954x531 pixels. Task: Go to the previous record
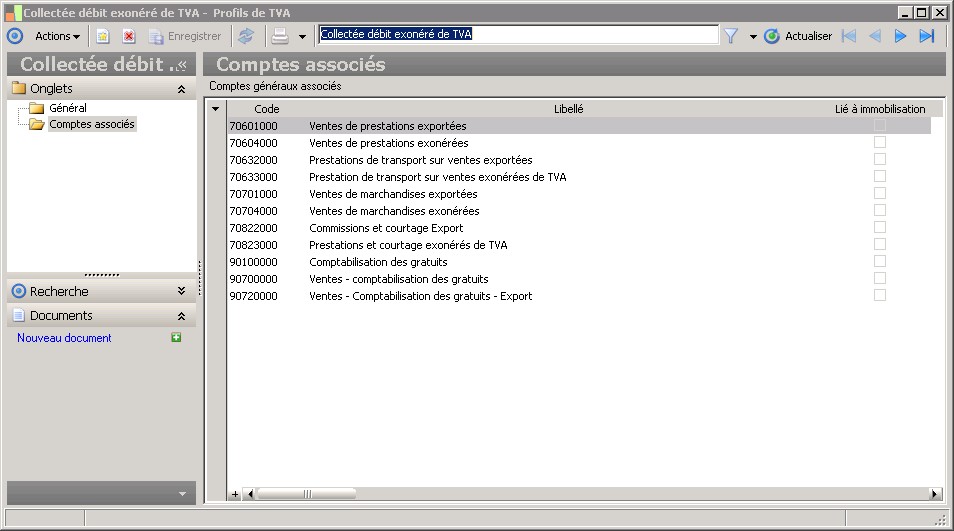point(875,36)
